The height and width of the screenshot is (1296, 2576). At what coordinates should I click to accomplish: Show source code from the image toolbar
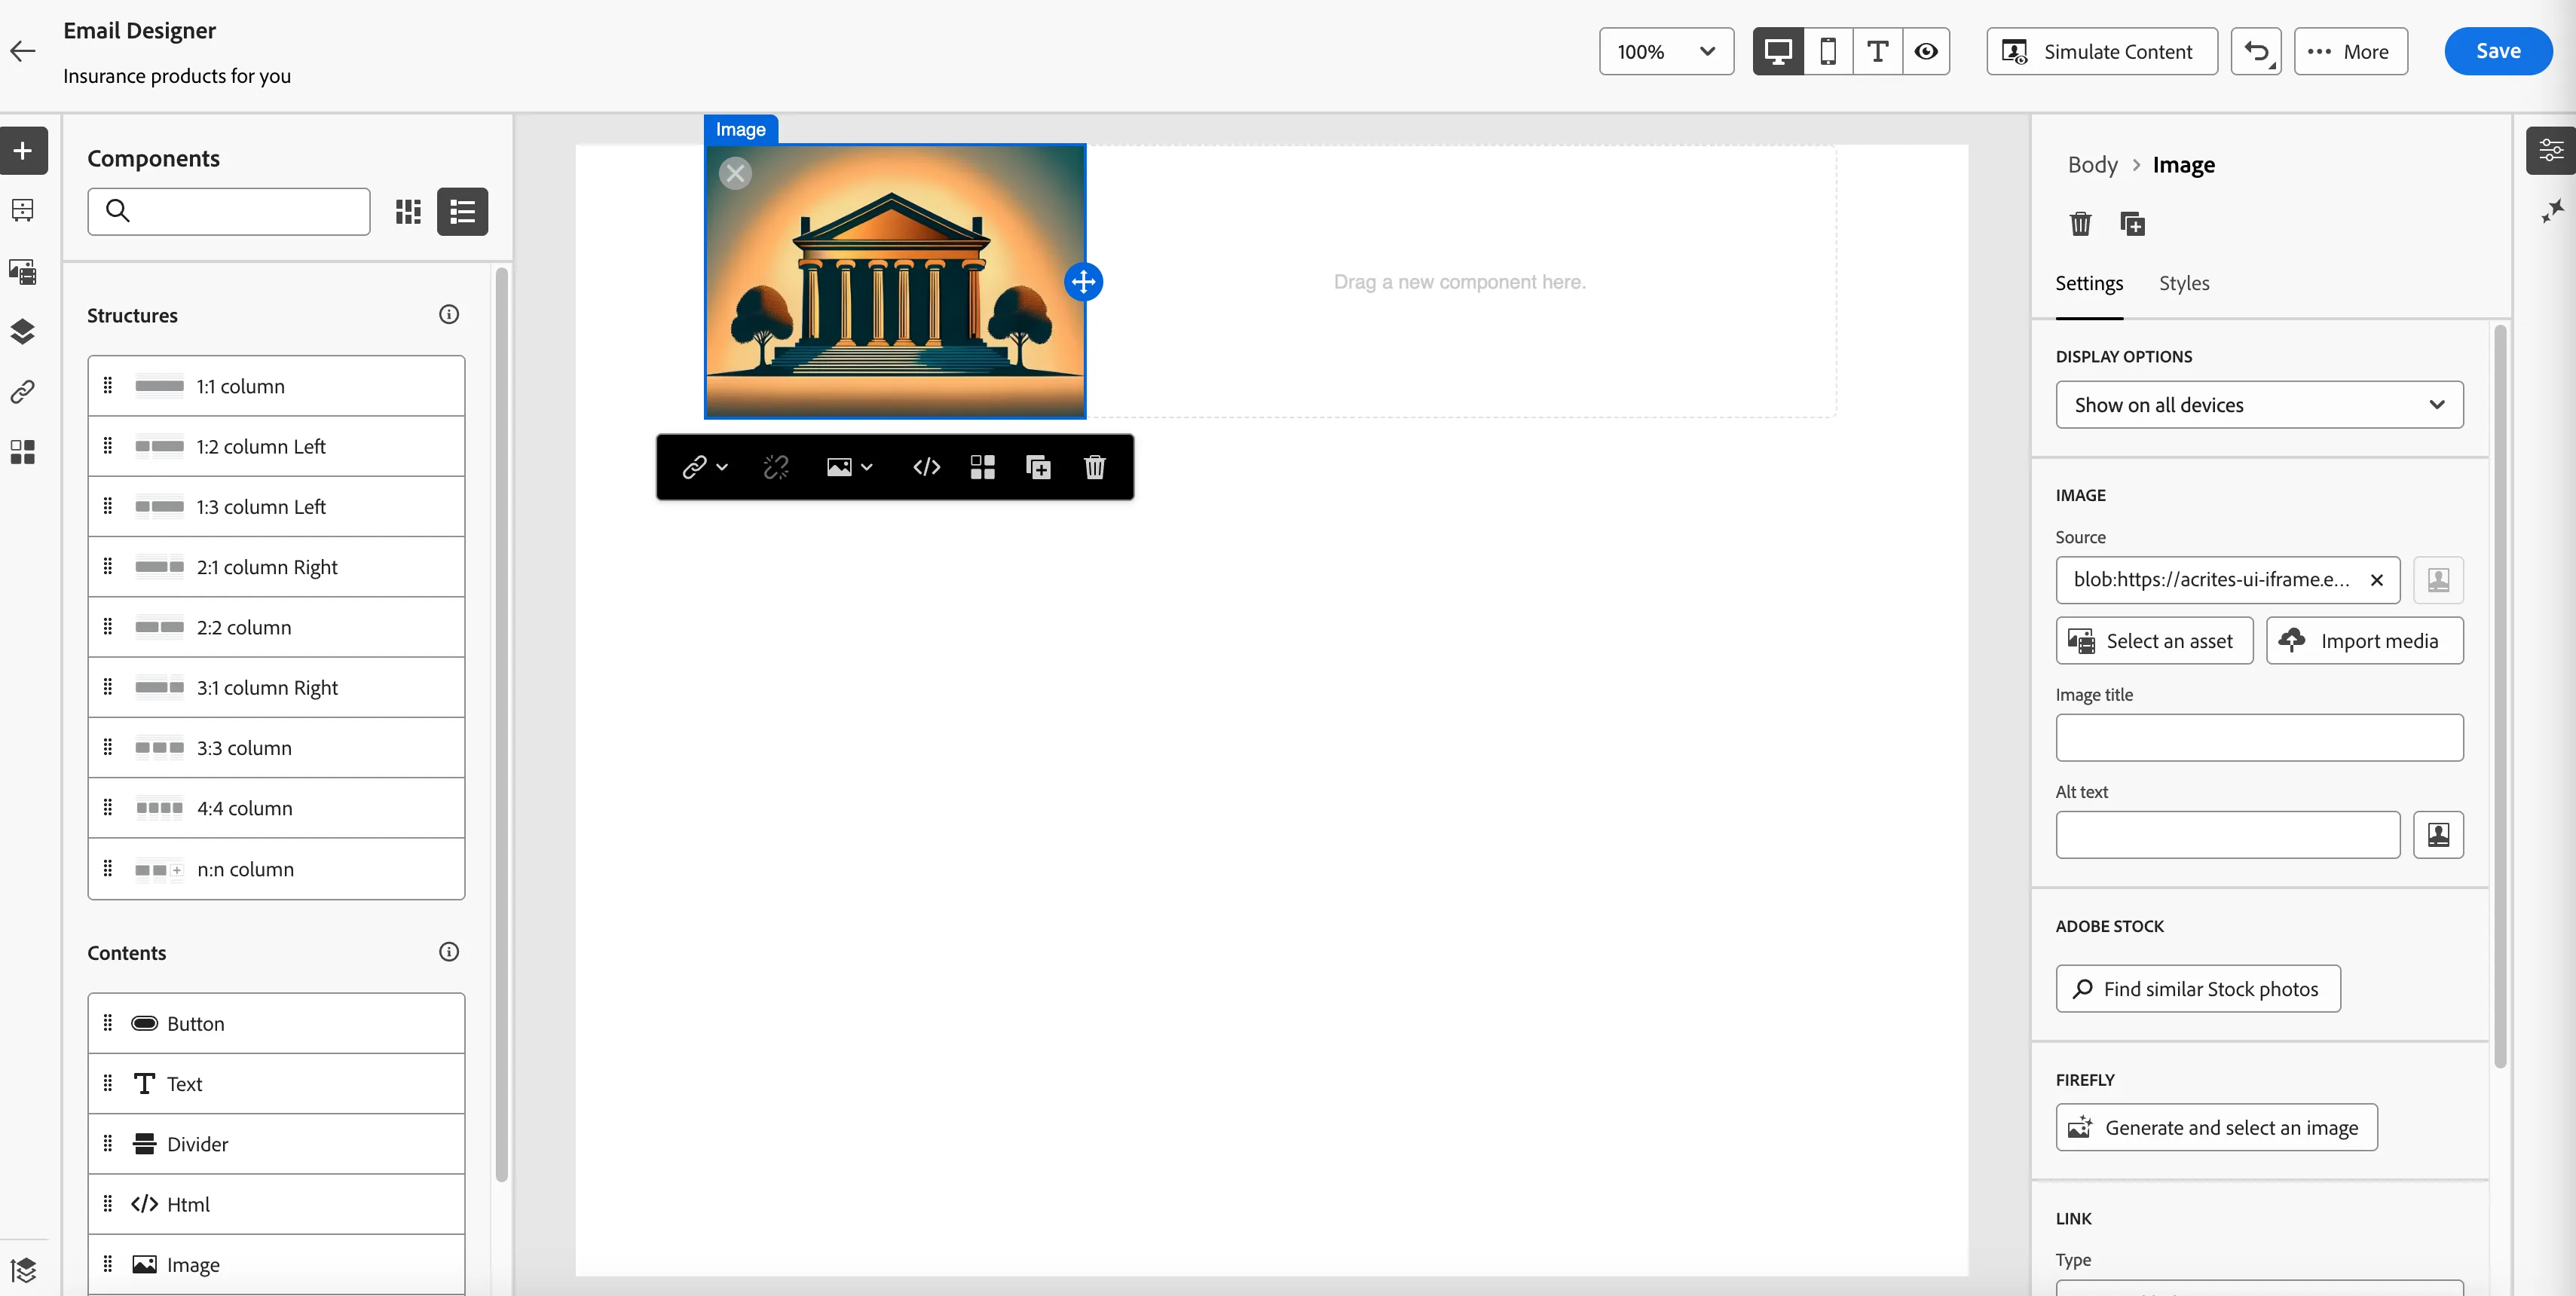pyautogui.click(x=927, y=467)
